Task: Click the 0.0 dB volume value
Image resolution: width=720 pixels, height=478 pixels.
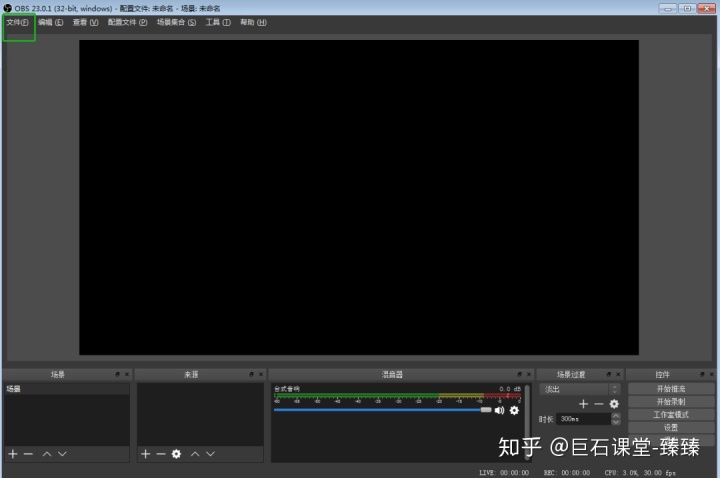Action: tap(510, 388)
